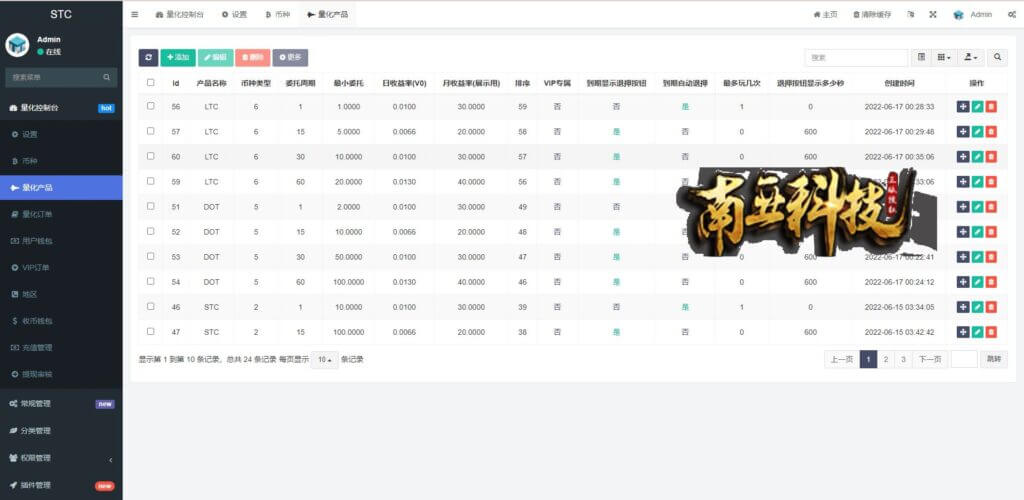Check the checkbox for row Id 46
Viewport: 1024px width, 500px height.
tap(151, 306)
